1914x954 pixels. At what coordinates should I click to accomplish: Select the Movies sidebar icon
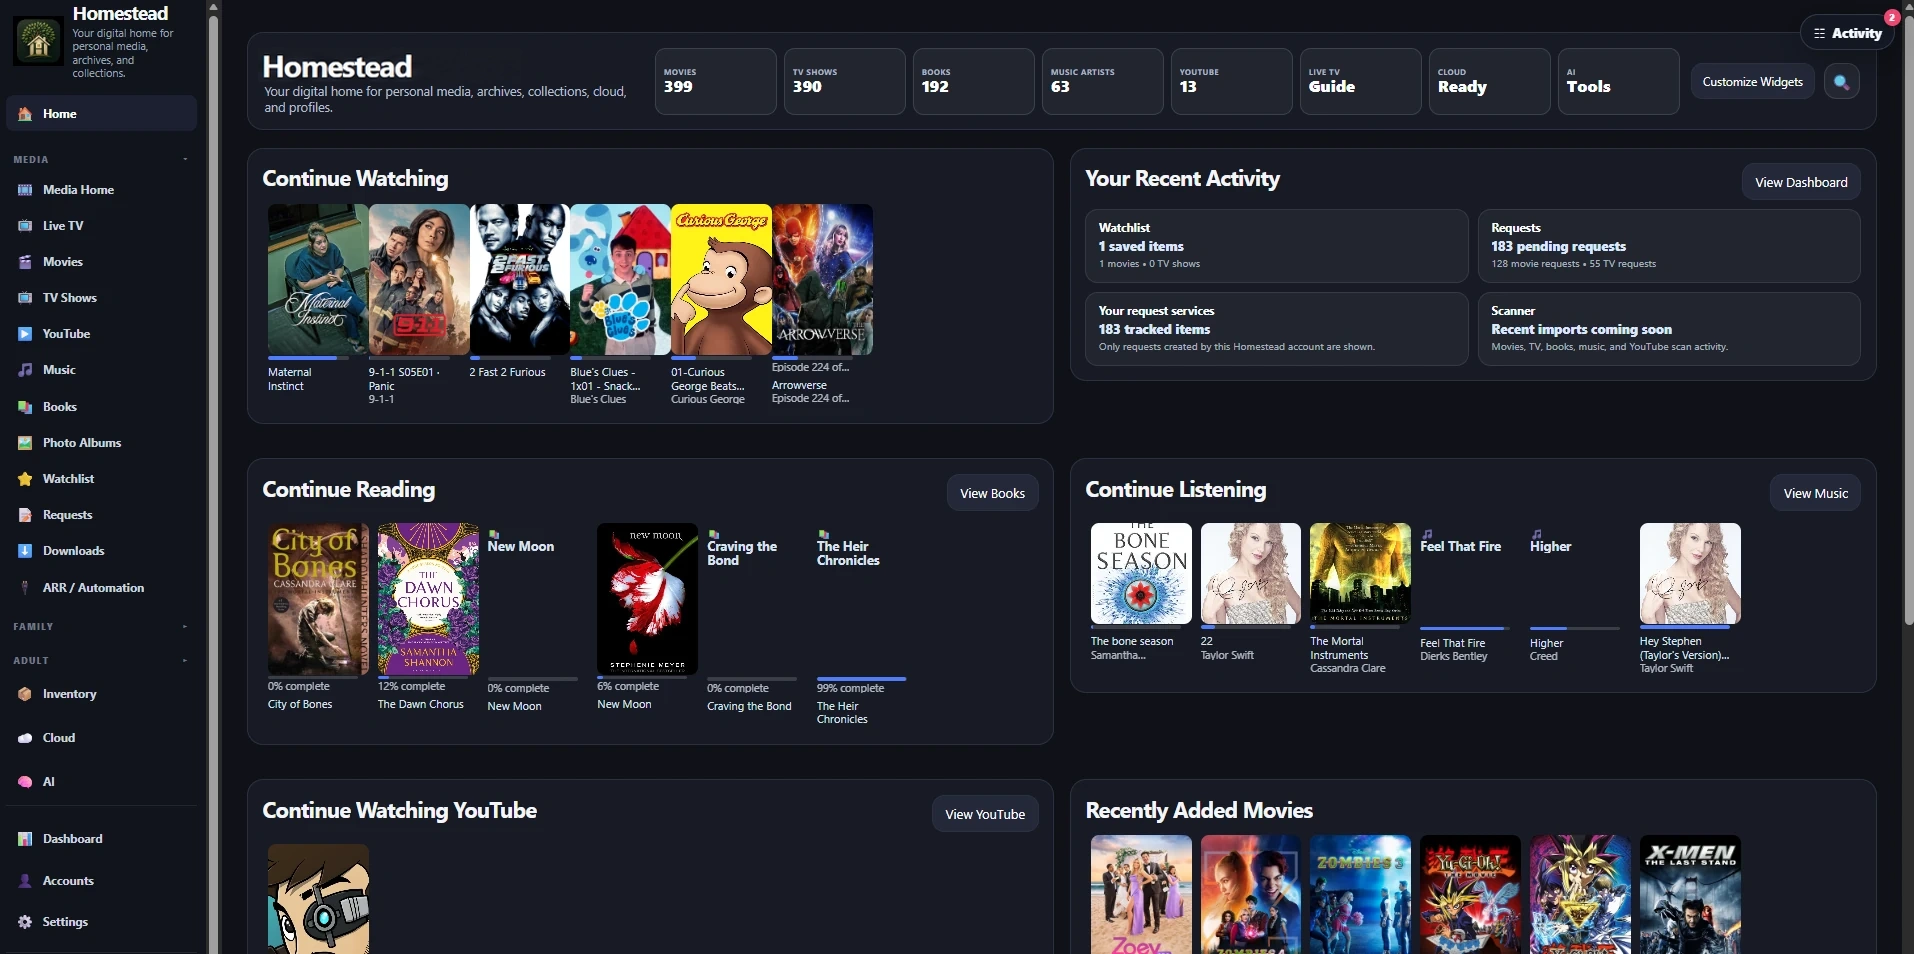pos(25,262)
